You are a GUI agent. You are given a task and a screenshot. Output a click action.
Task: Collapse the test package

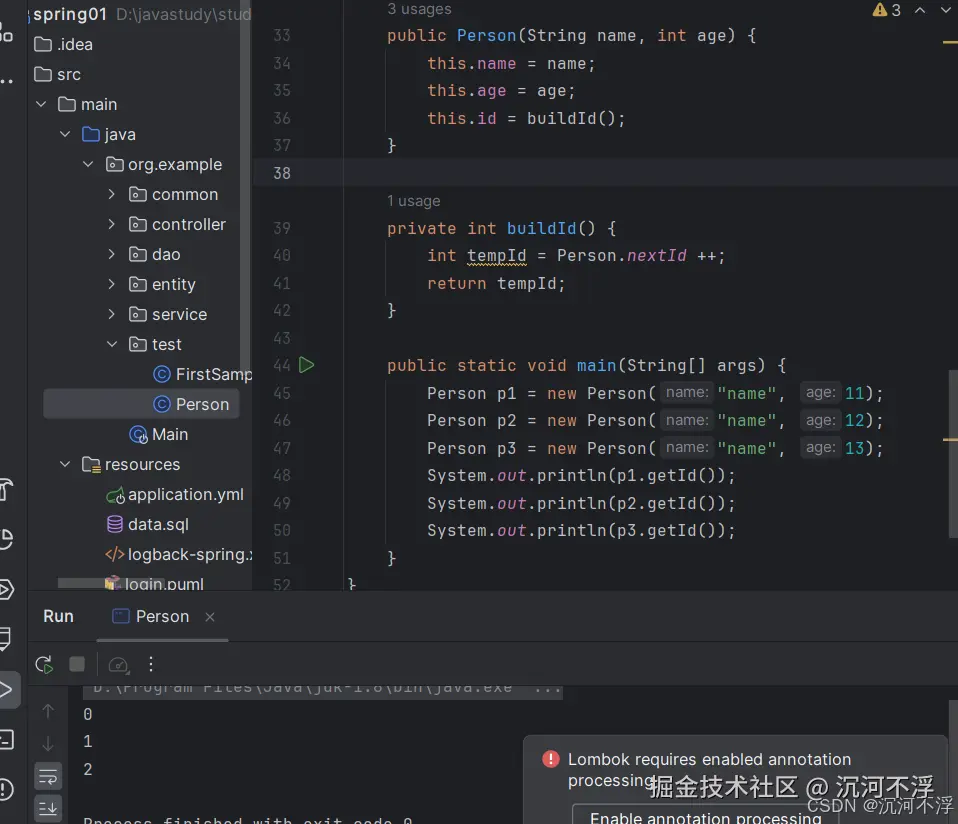[112, 344]
